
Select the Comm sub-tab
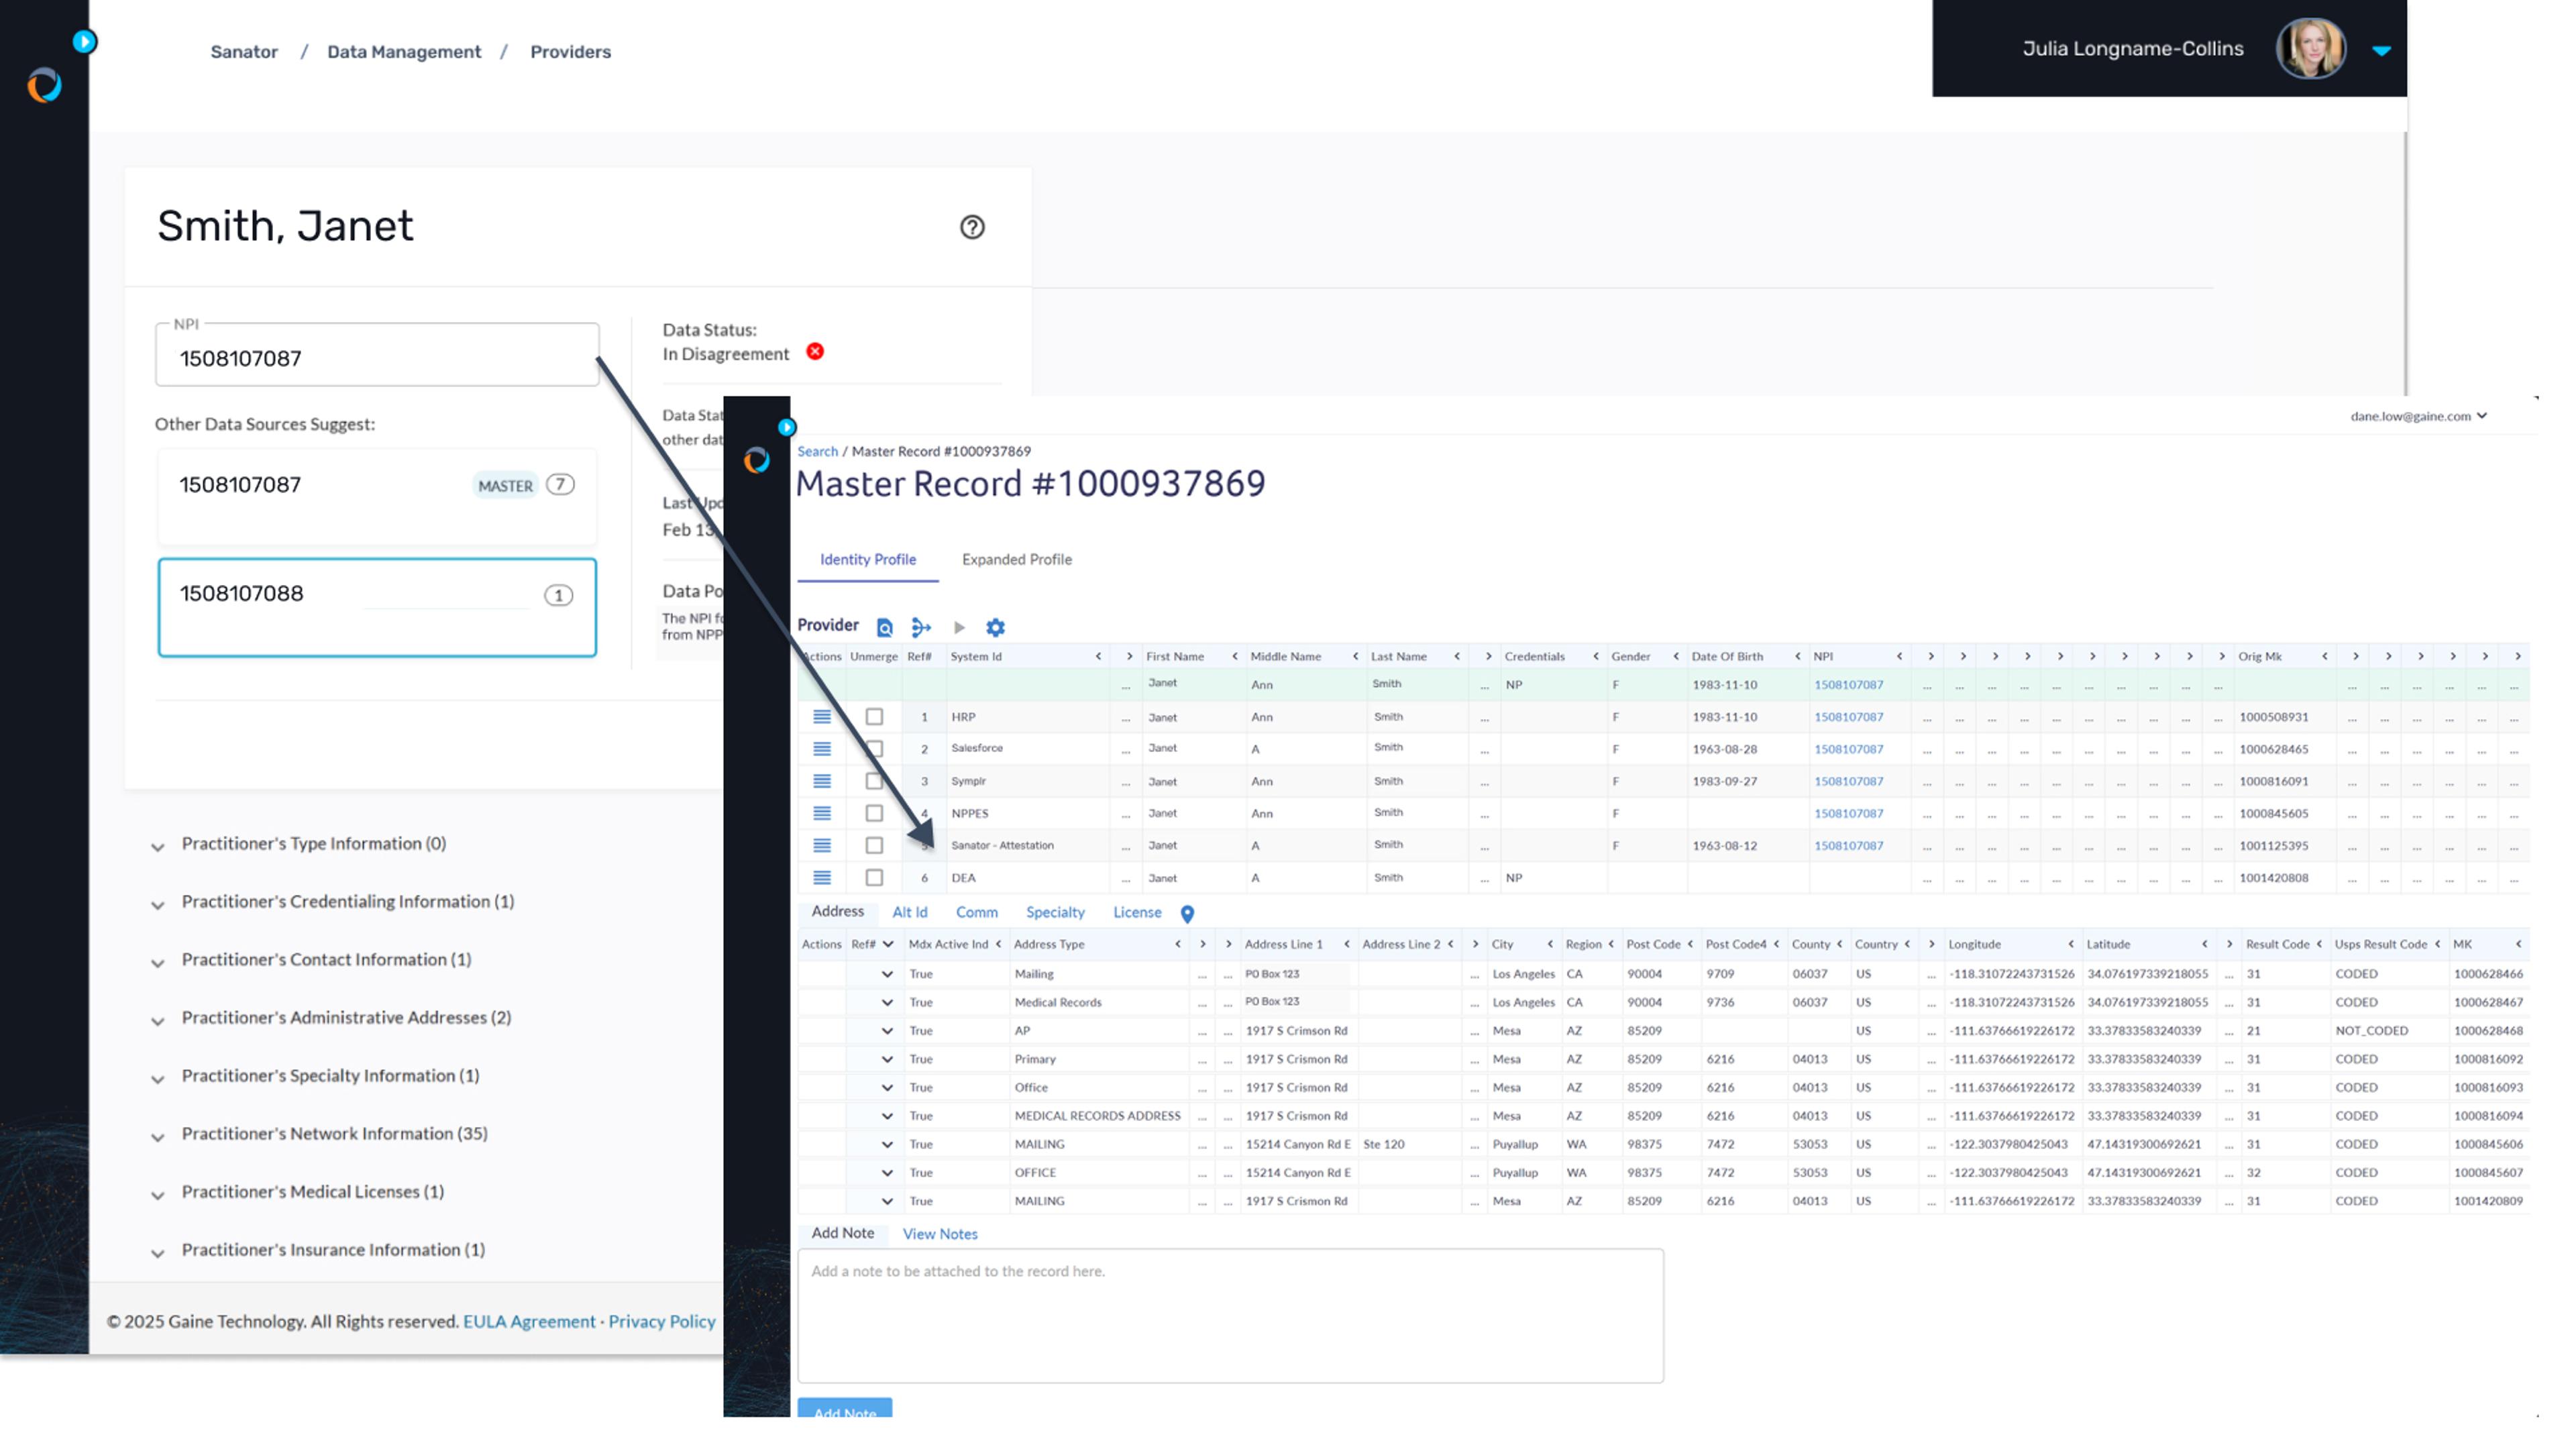coord(976,912)
